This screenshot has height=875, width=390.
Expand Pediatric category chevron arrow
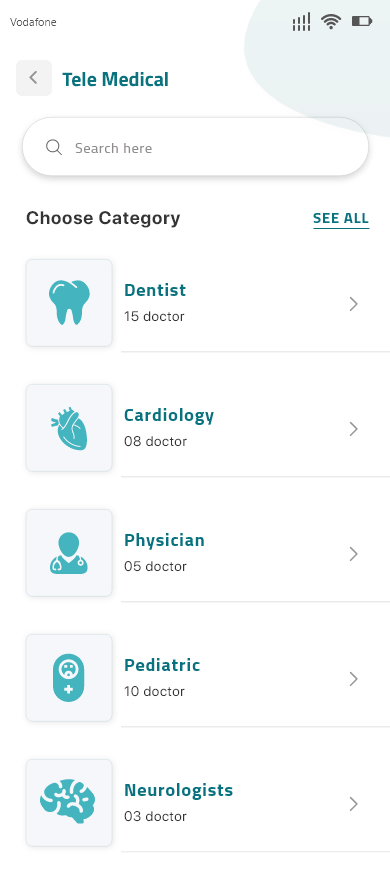[353, 679]
